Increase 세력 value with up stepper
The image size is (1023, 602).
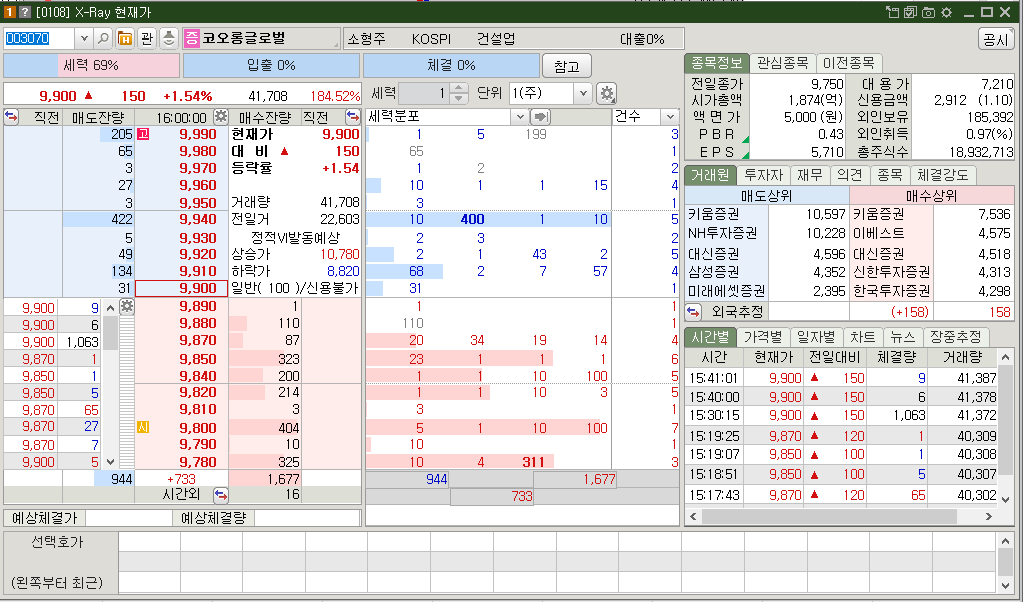[x=459, y=88]
